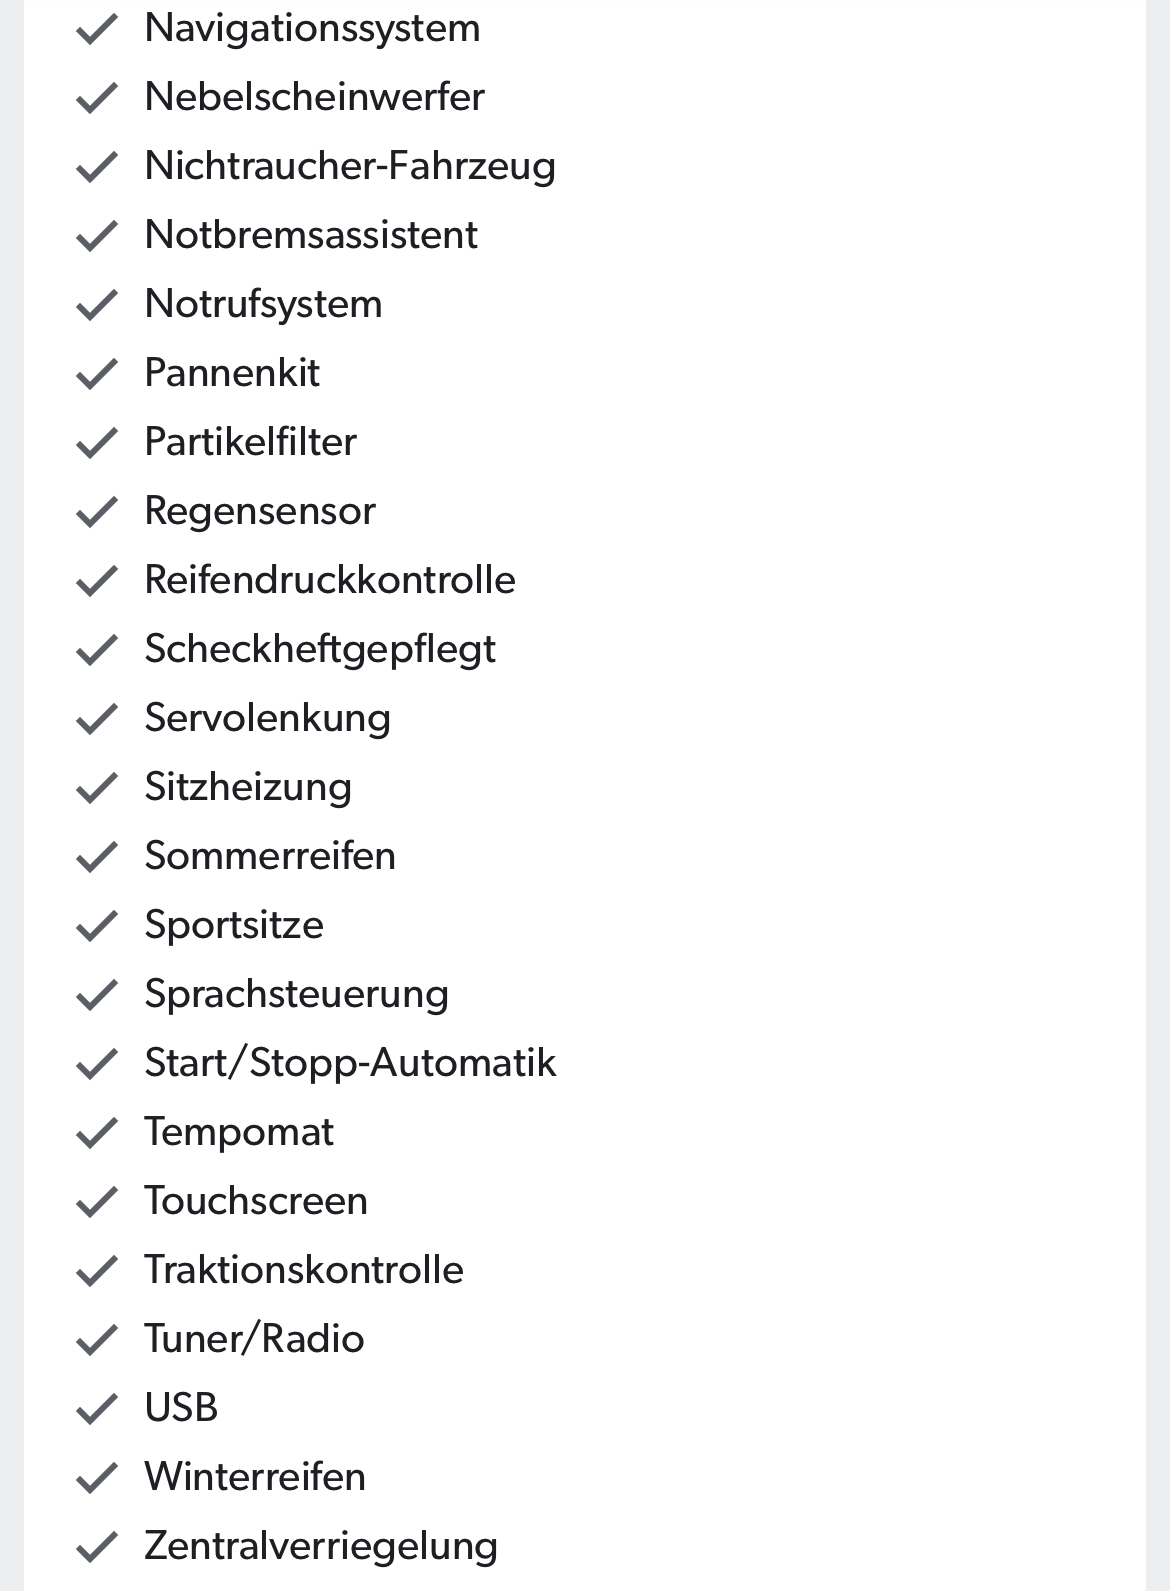
Task: Tap the checkmark beside Sitzheizung
Action: (x=97, y=788)
